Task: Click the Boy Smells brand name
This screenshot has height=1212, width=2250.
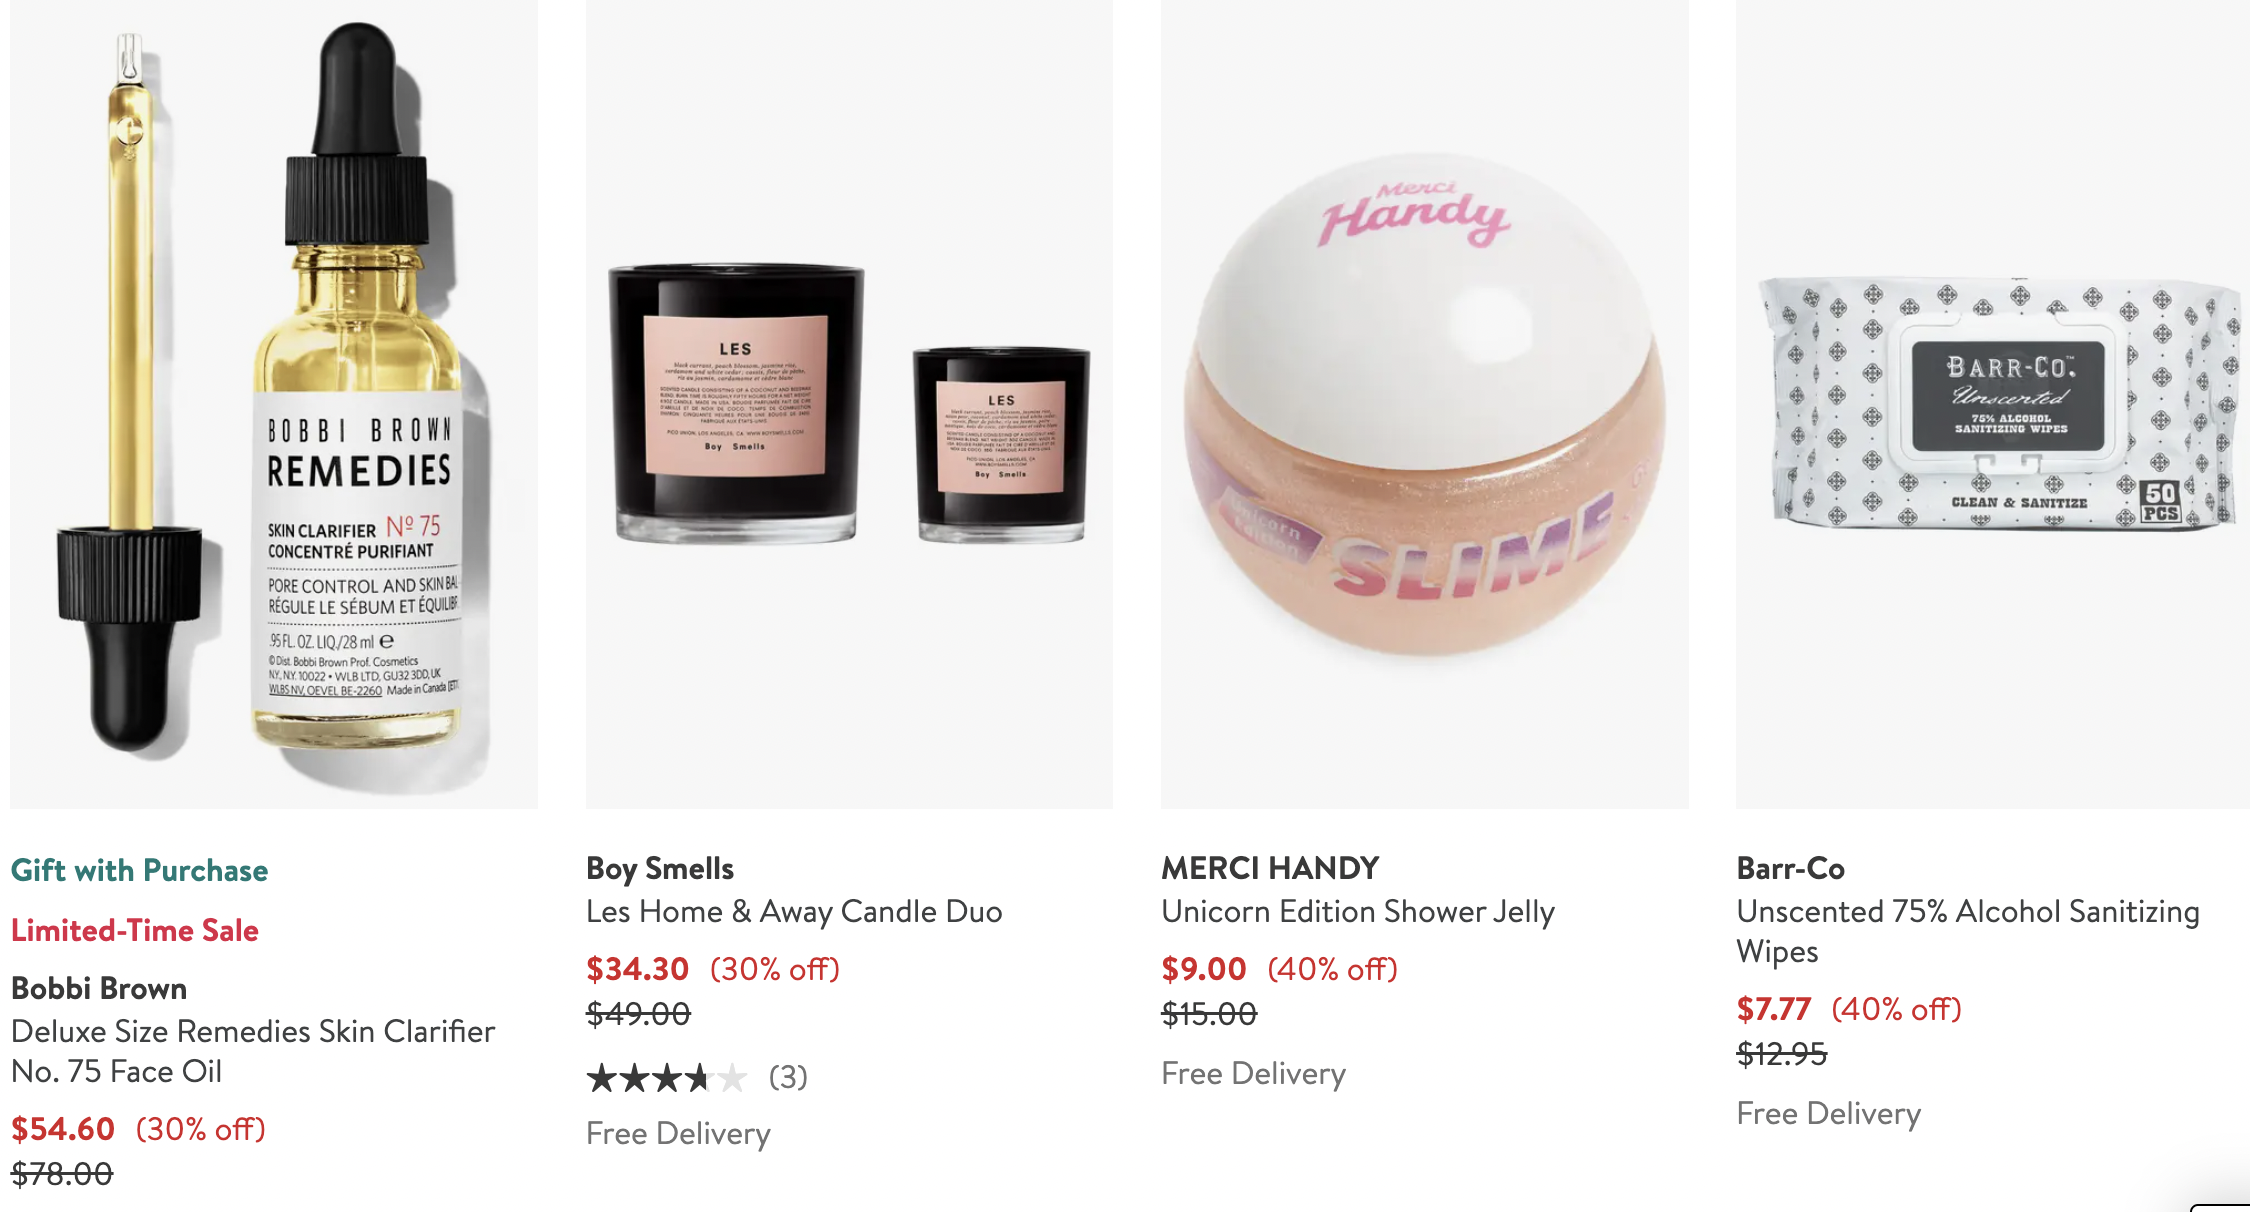Action: (x=660, y=869)
